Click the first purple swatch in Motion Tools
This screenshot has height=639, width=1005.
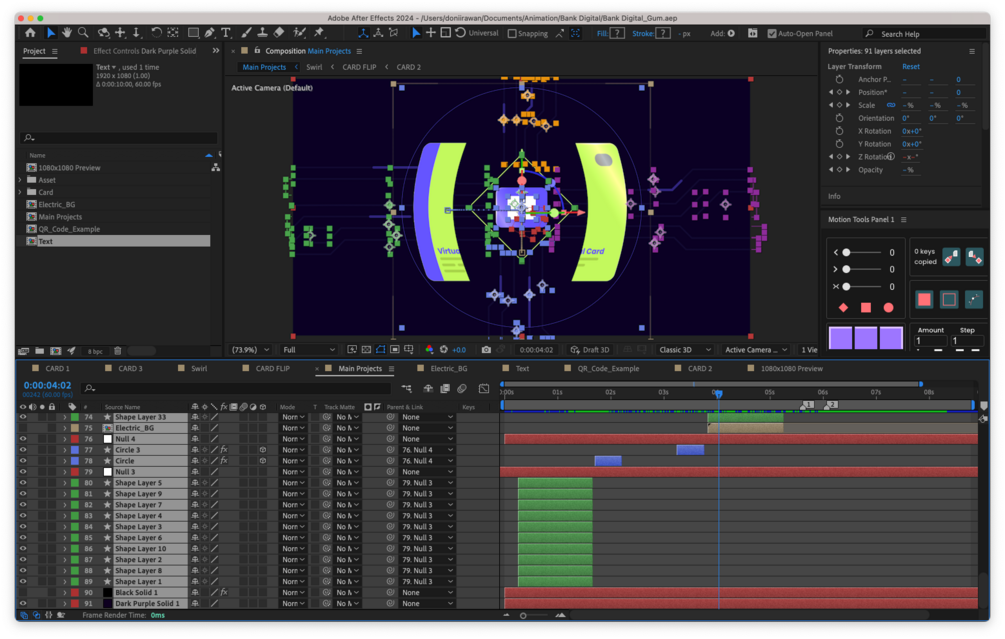840,338
